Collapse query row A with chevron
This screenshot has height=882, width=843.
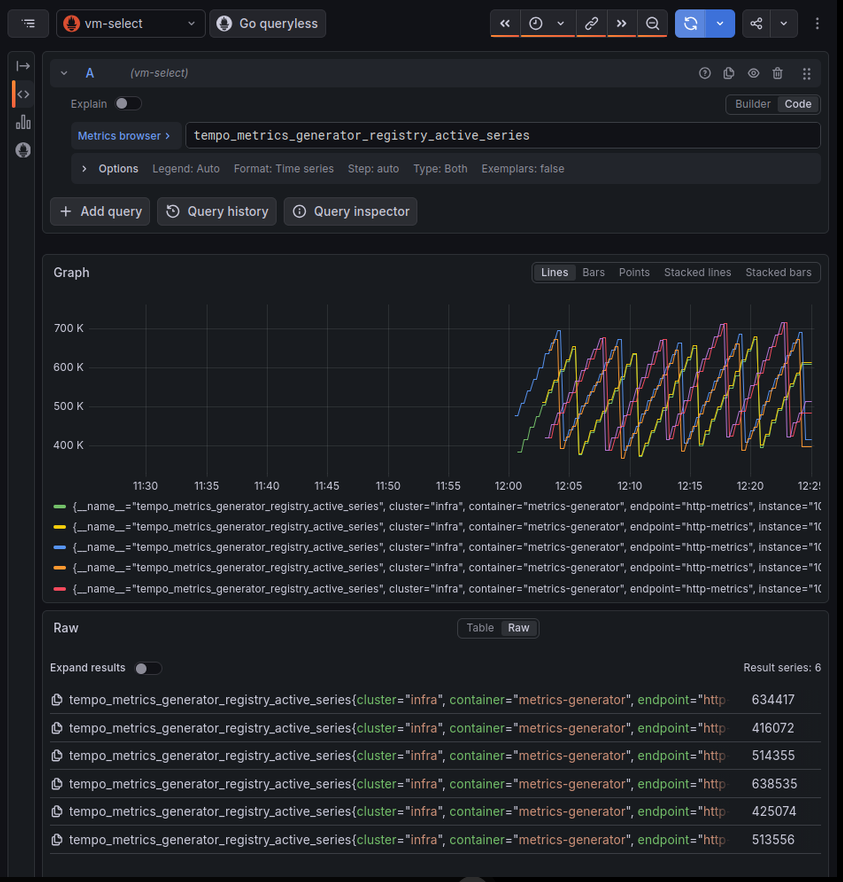[x=64, y=73]
